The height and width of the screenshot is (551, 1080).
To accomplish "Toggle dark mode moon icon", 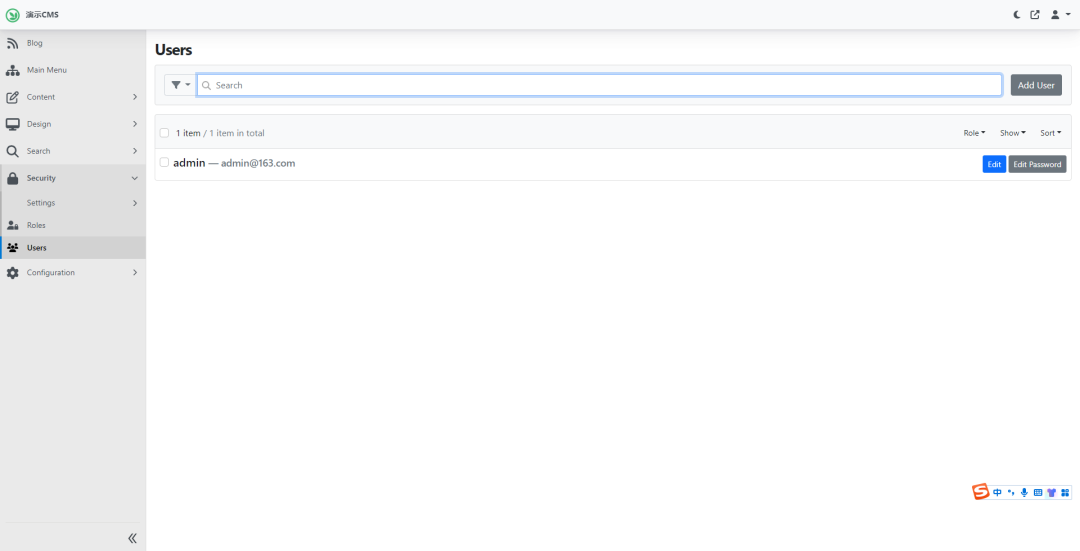I will 1018,15.
